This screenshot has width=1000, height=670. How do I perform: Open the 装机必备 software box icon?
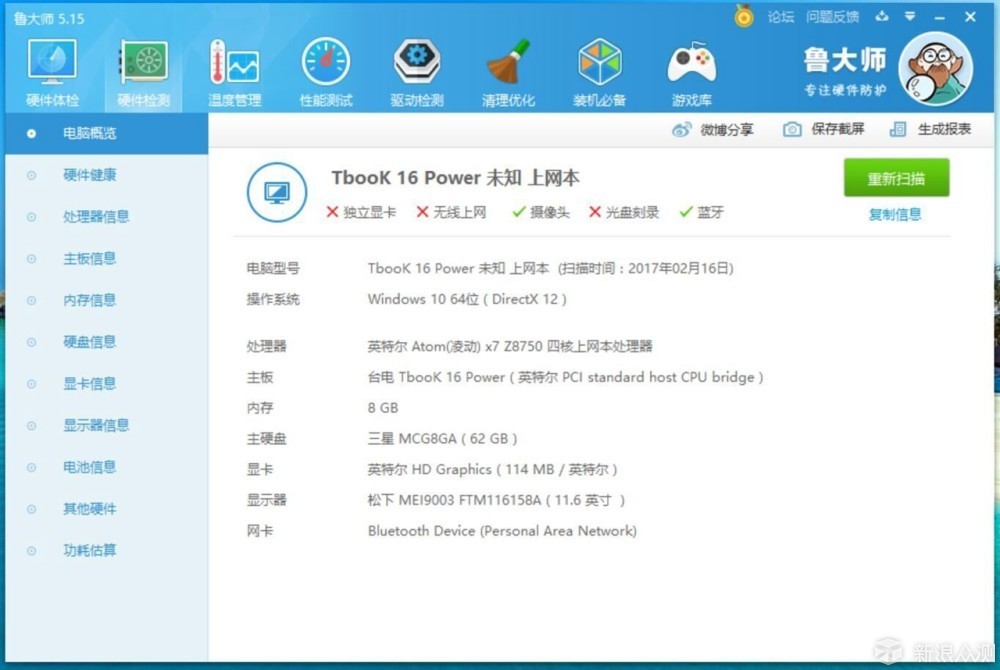point(598,62)
